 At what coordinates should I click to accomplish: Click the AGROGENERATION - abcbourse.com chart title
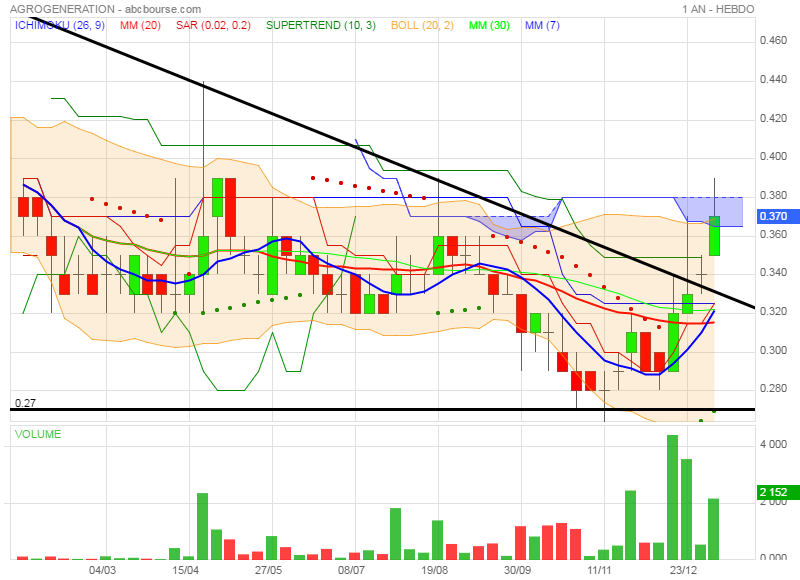click(x=106, y=9)
